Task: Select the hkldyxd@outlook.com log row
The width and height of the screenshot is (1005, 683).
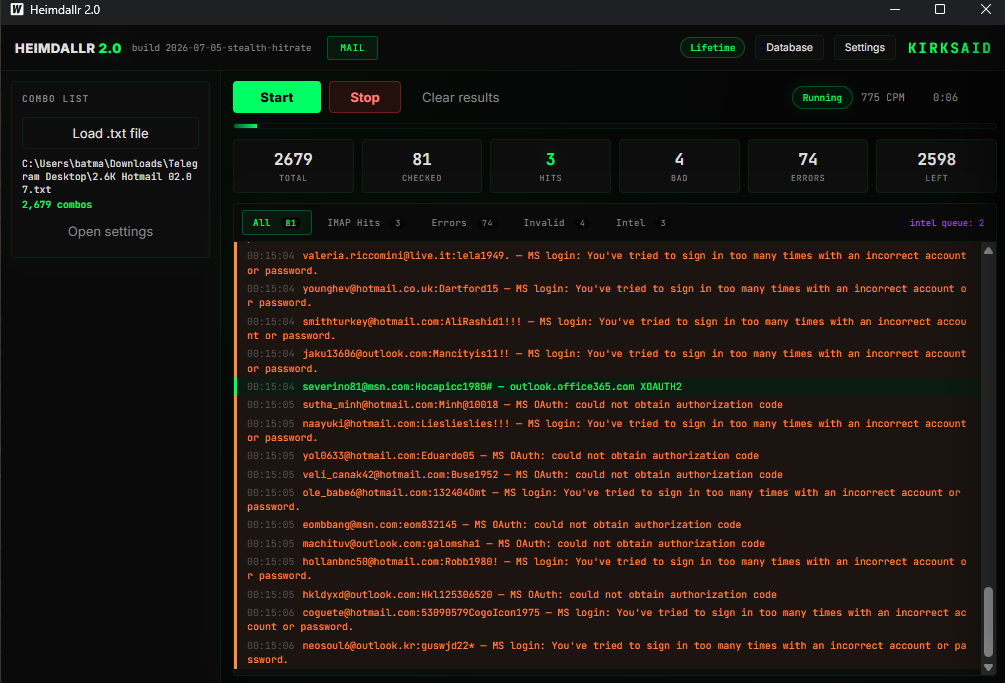Action: [x=608, y=595]
